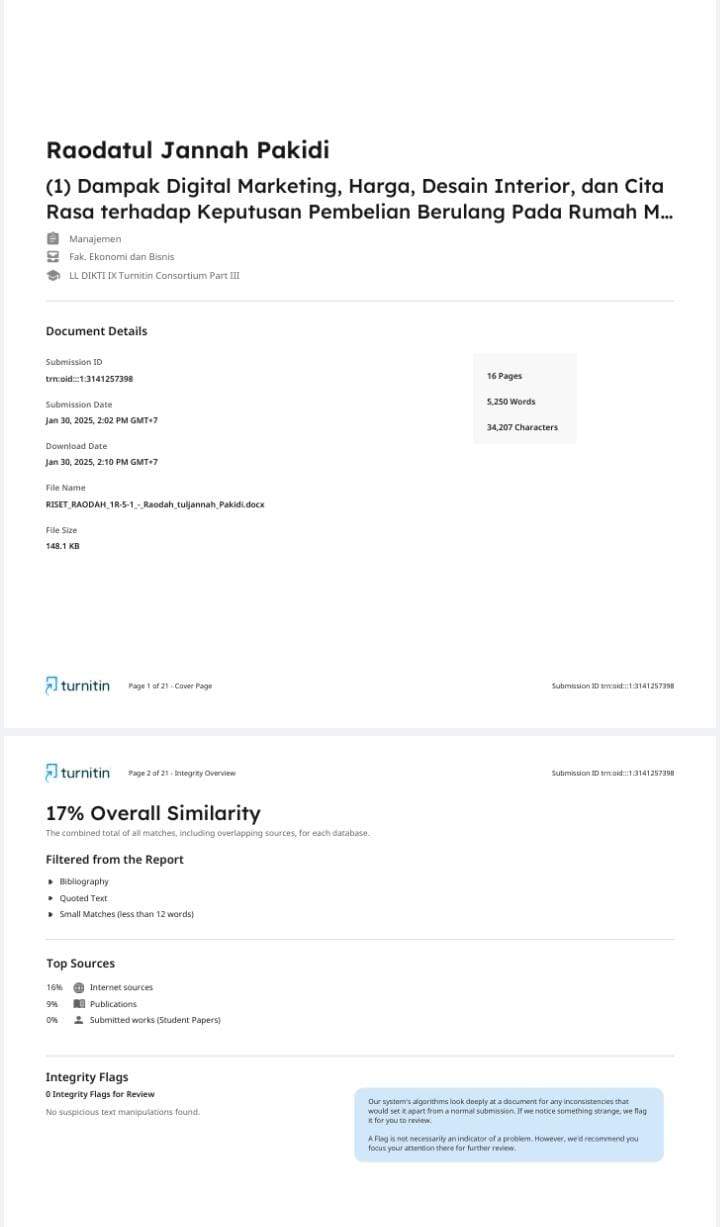This screenshot has height=1227, width=720.
Task: Click the icon next to Fak. Ekonomi dan Bisnis
Action: [53, 257]
